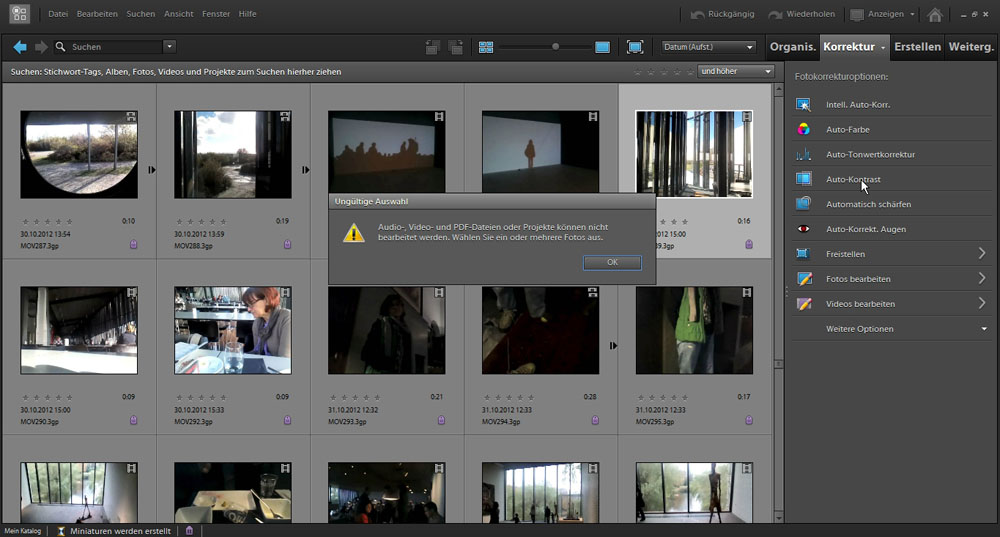
Task: Switch to the Organis. tab
Action: 793,47
